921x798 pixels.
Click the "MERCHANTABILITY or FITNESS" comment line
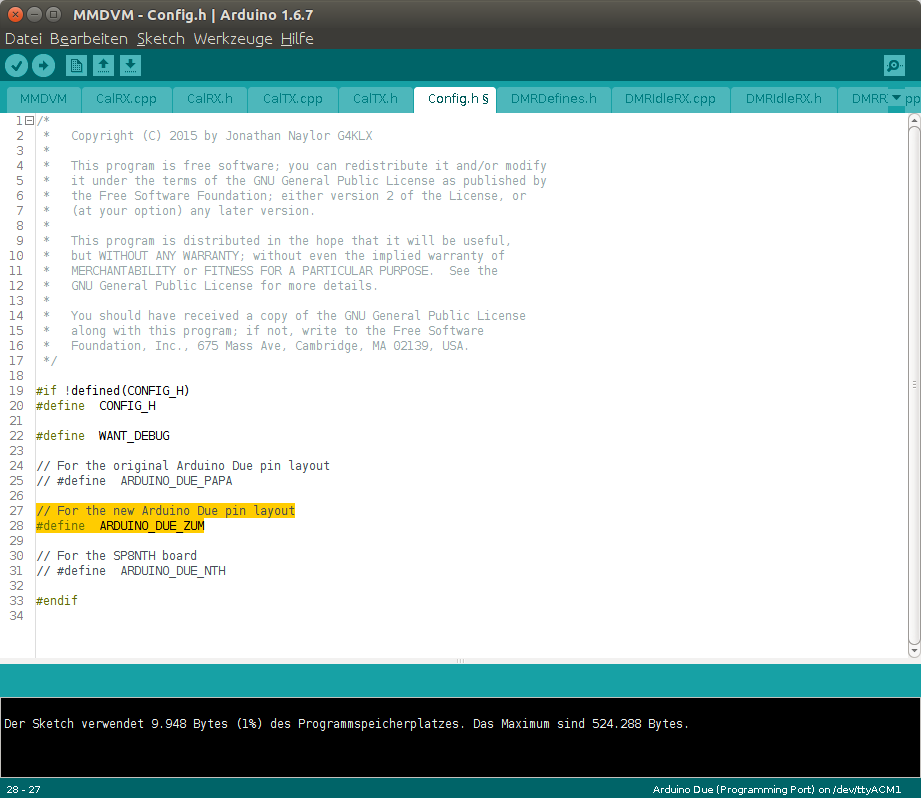coord(284,271)
